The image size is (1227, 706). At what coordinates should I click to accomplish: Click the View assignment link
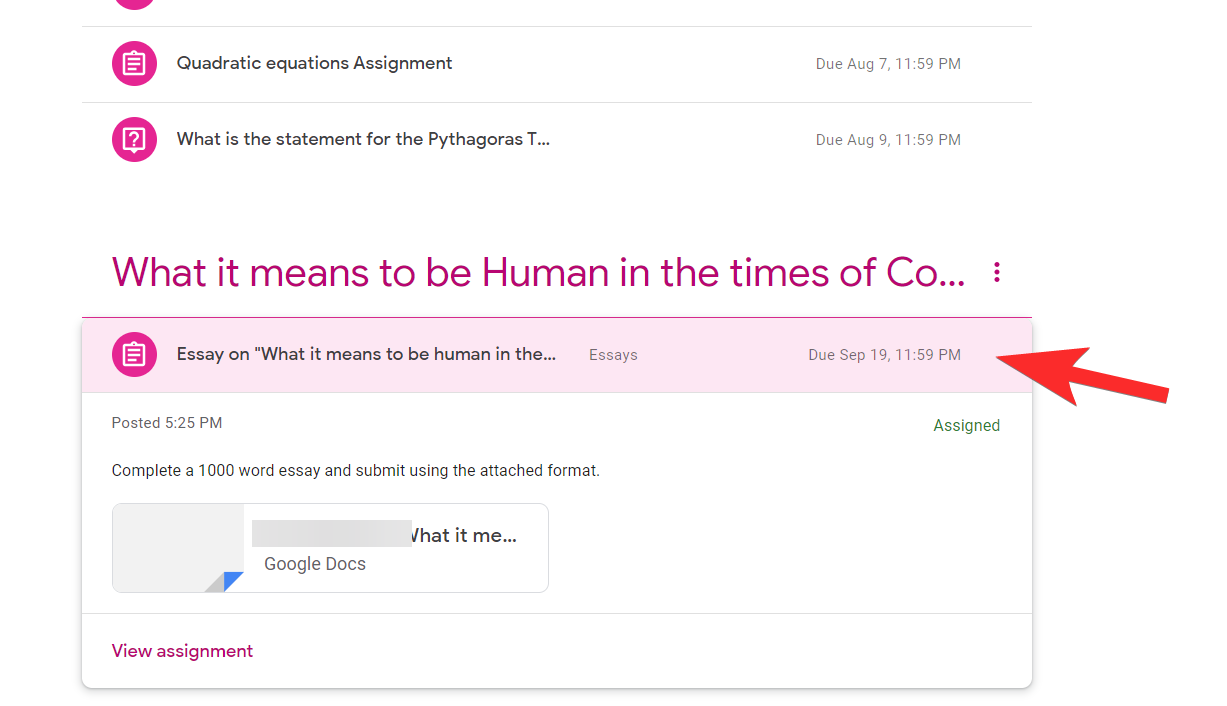click(x=182, y=650)
